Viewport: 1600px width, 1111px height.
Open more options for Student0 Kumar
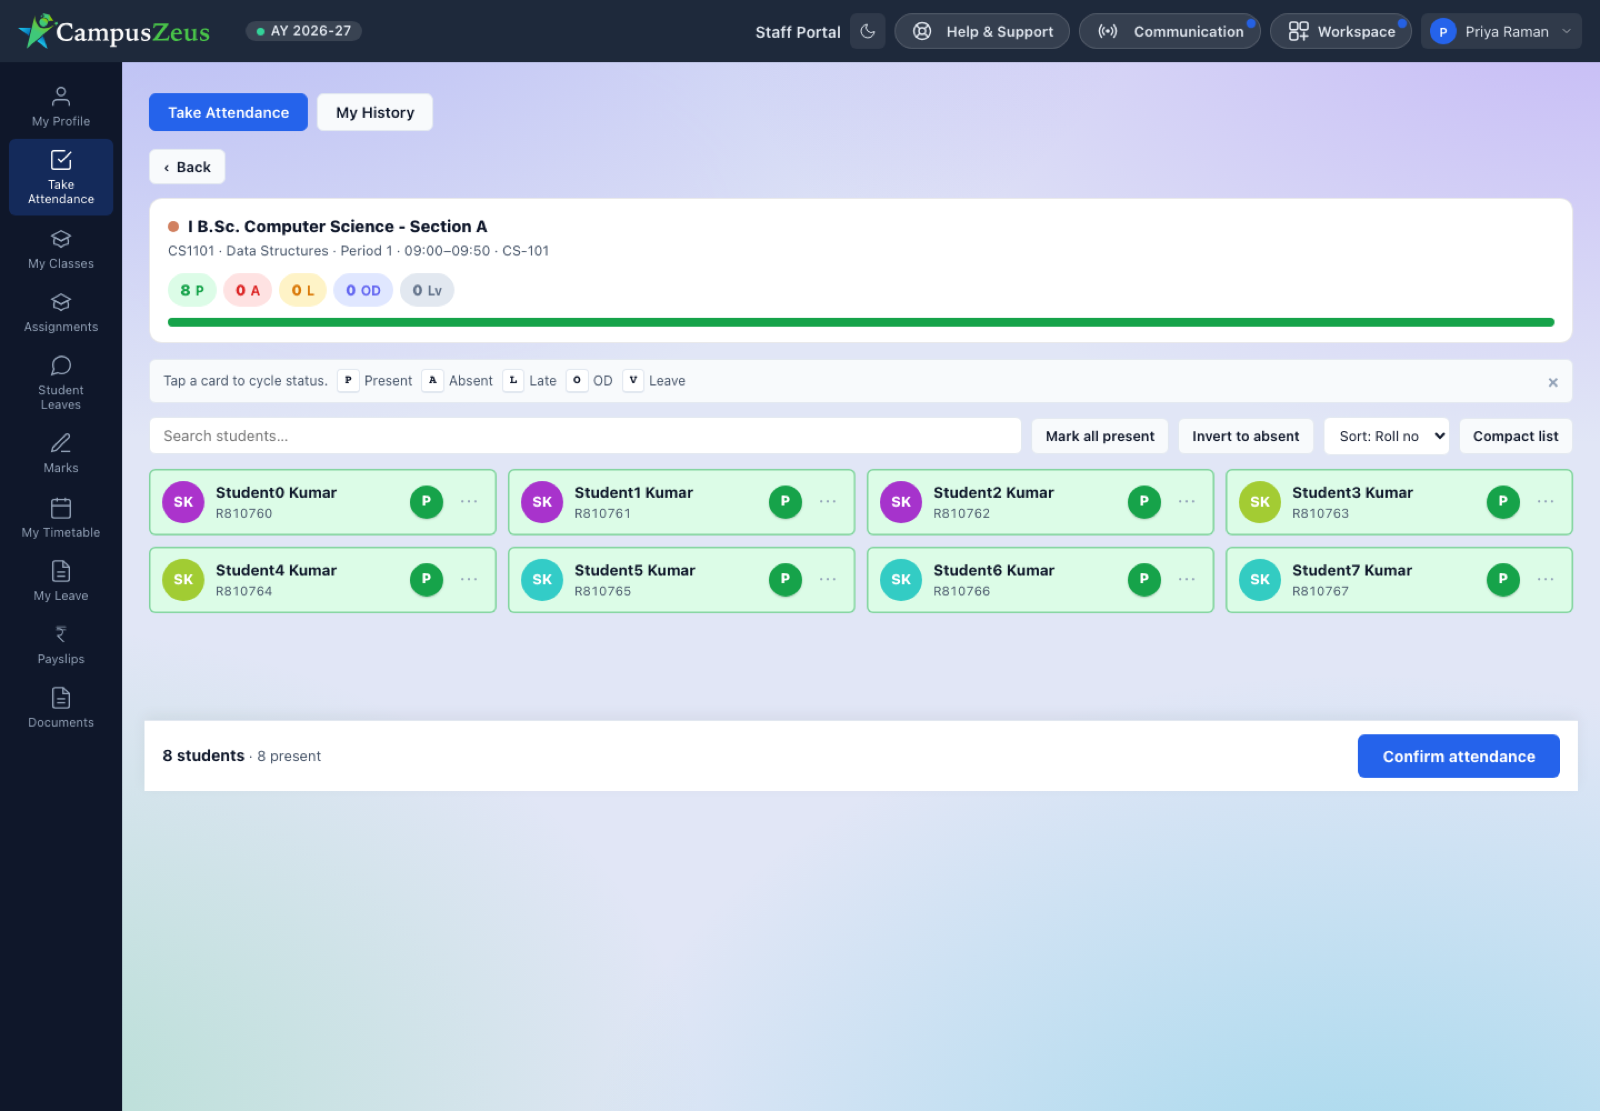pyautogui.click(x=469, y=501)
